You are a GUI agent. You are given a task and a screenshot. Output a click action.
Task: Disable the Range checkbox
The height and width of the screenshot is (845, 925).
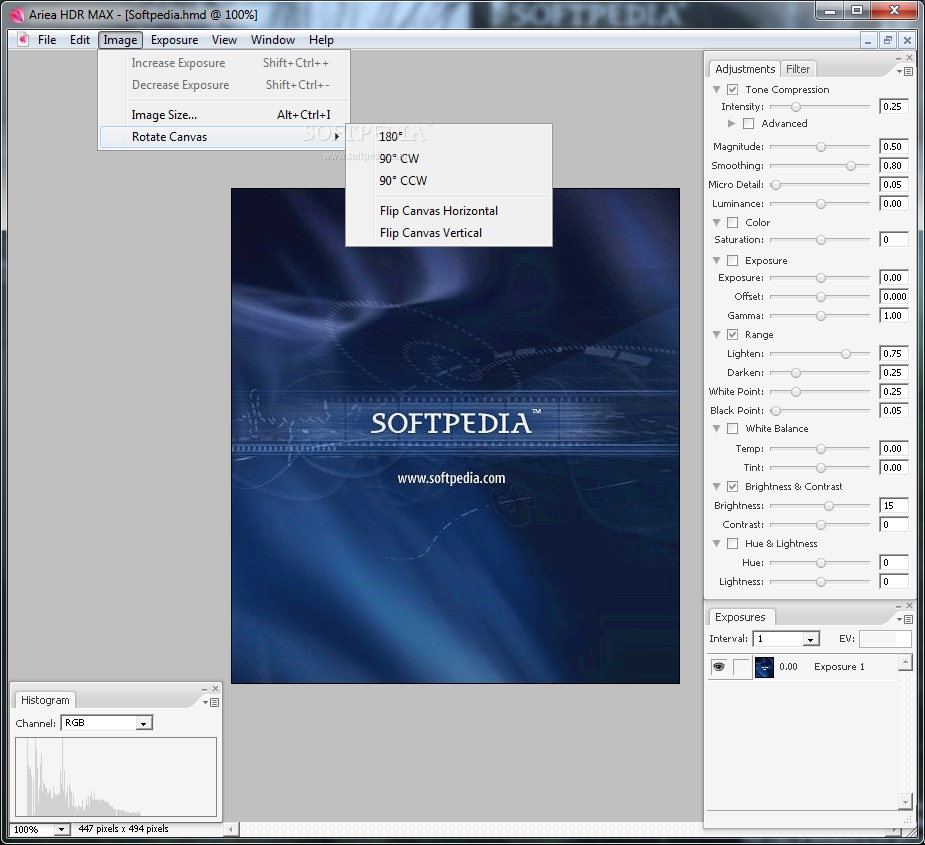733,335
